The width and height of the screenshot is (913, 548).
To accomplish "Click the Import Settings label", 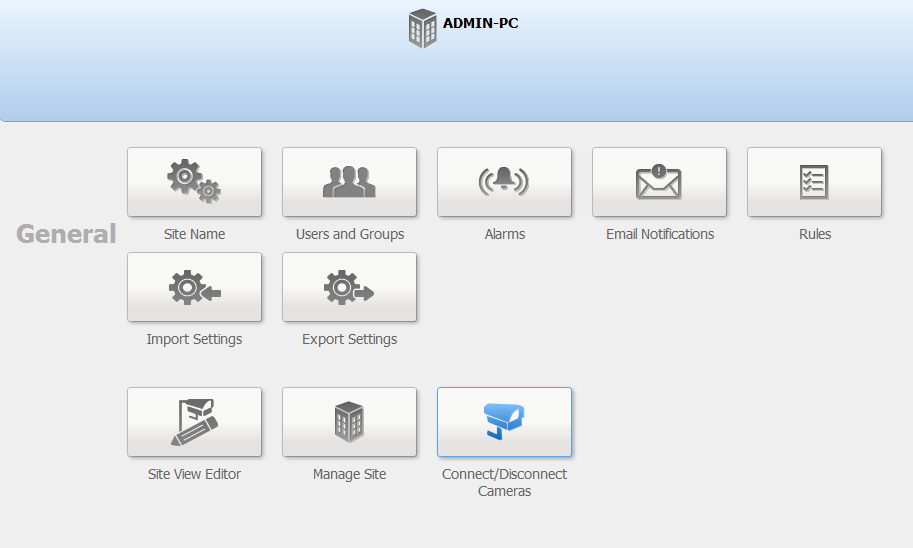I will tap(194, 339).
